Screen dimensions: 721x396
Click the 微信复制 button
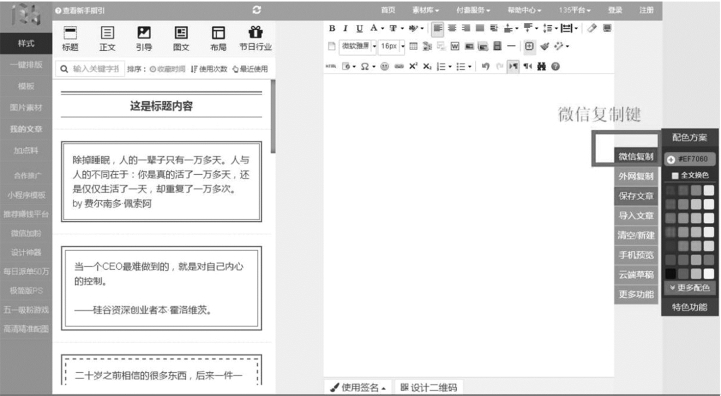(x=636, y=156)
